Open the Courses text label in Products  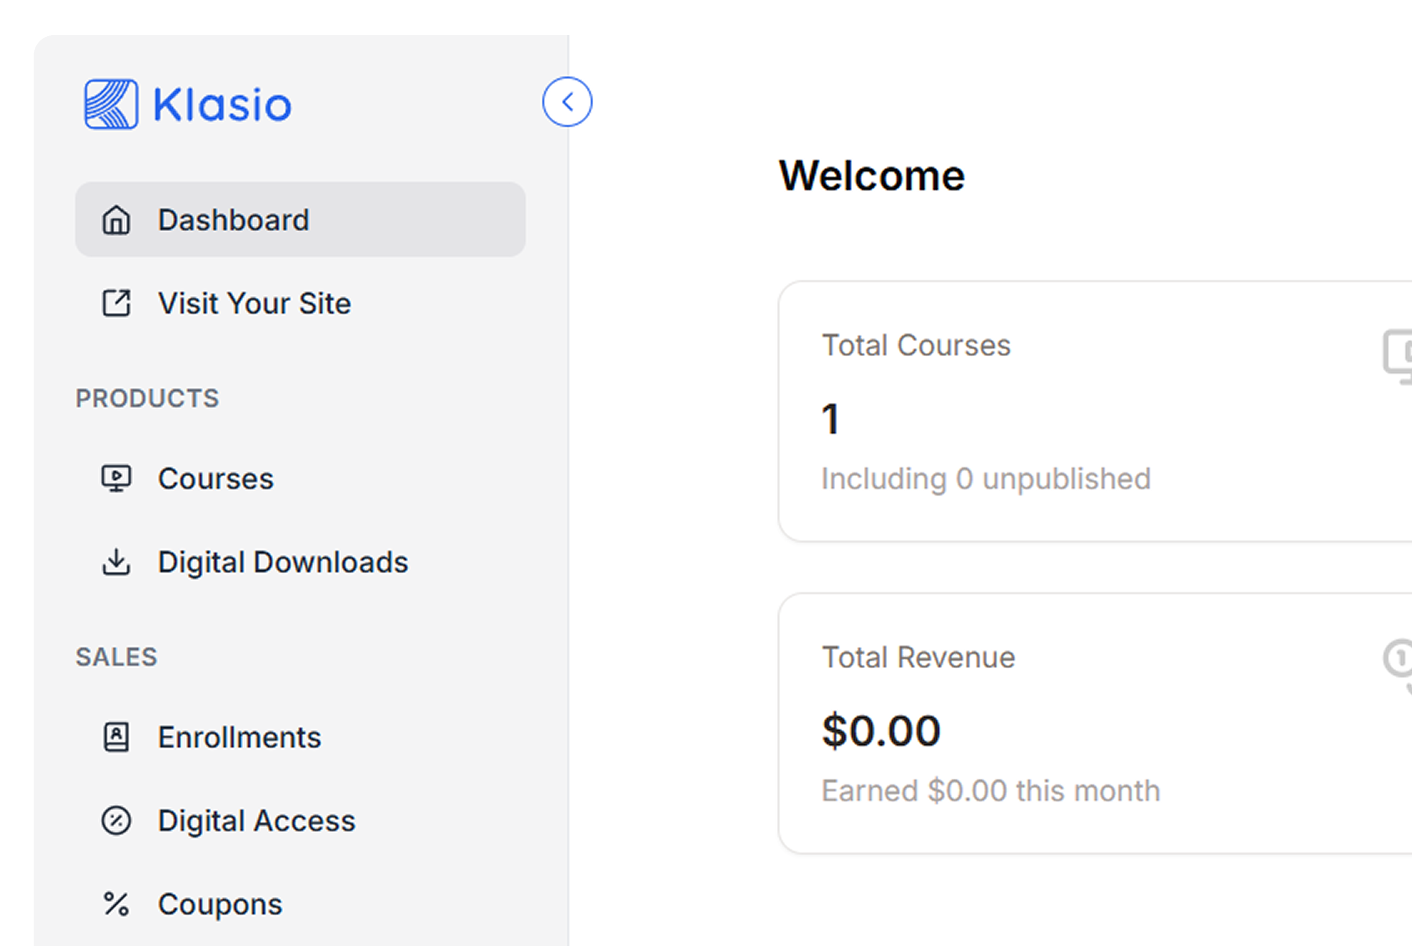pos(215,479)
